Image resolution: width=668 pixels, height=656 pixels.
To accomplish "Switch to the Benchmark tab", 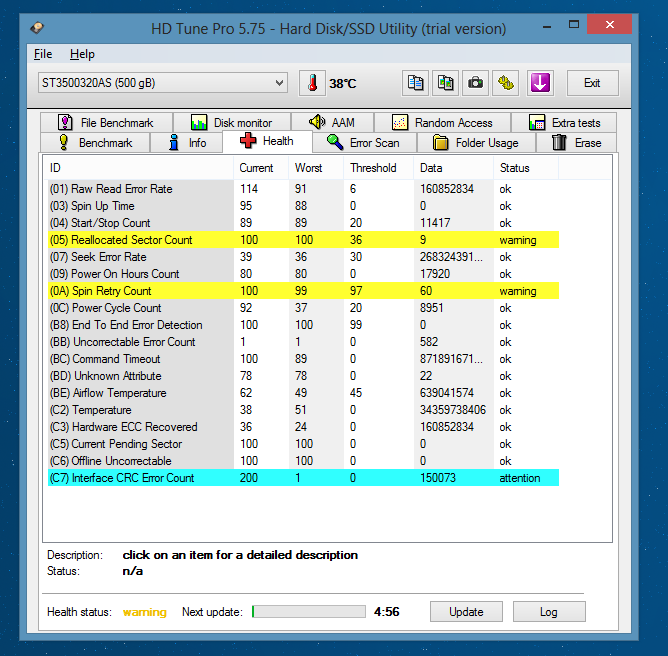I will [x=95, y=143].
